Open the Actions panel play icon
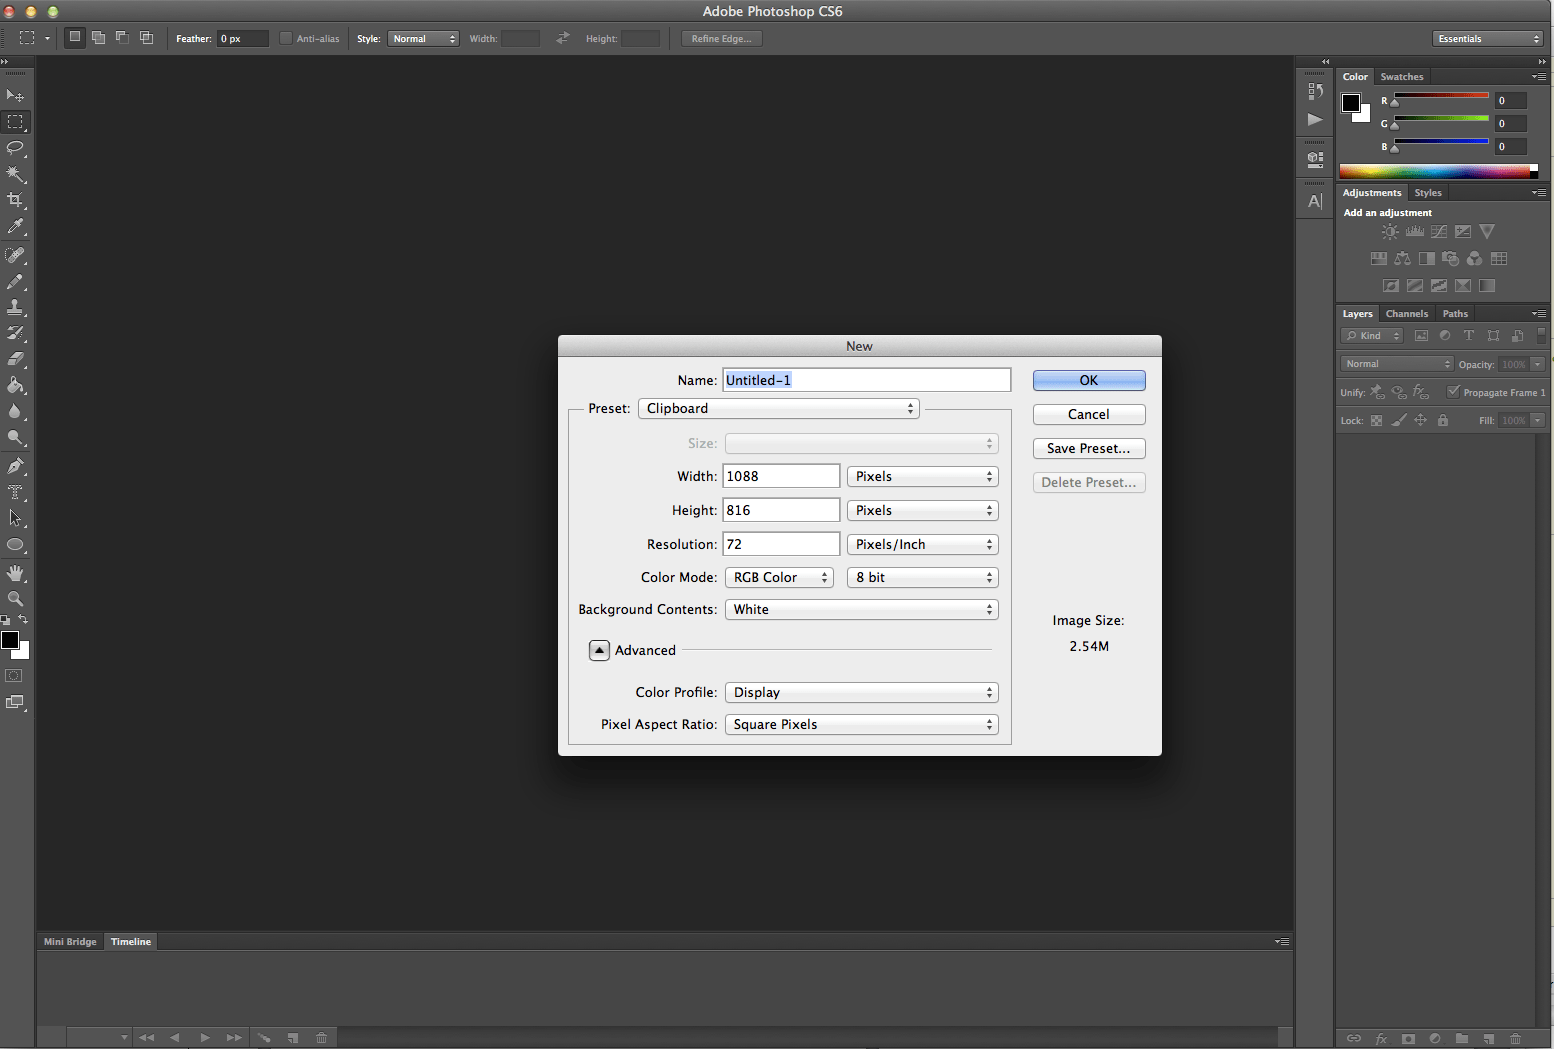The width and height of the screenshot is (1554, 1049). point(1315,119)
